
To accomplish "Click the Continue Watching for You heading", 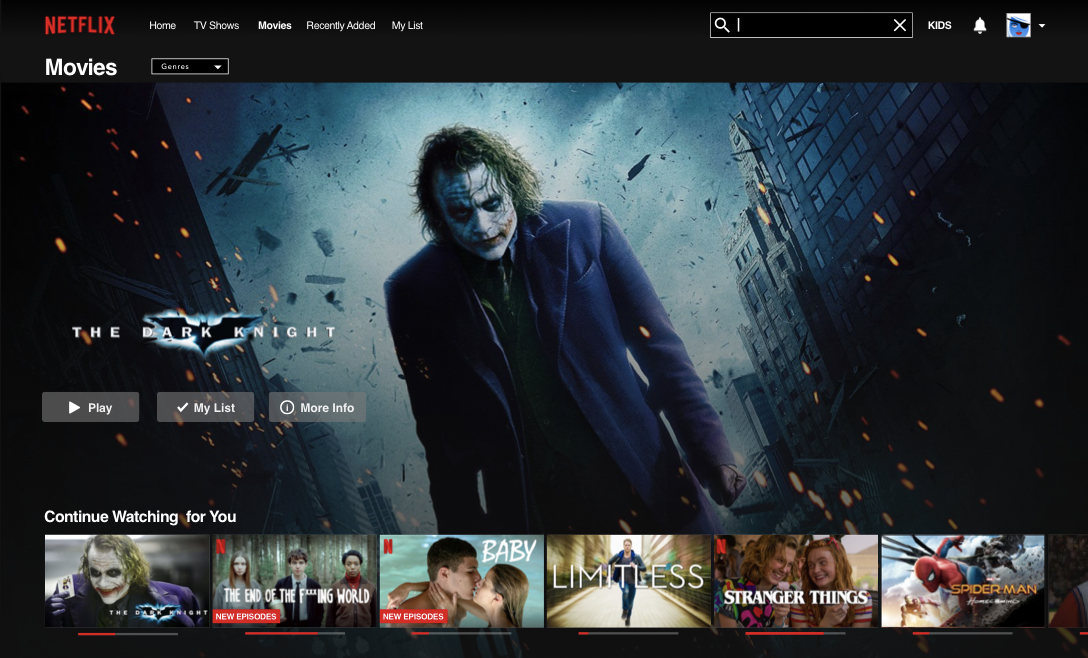I will click(x=140, y=516).
